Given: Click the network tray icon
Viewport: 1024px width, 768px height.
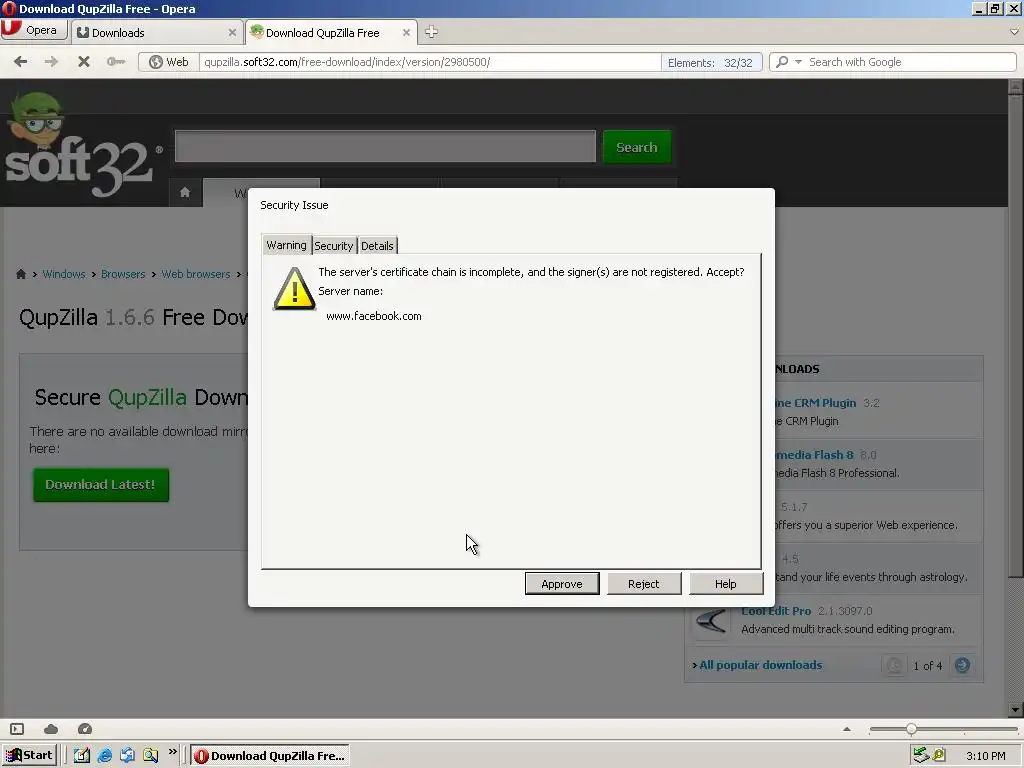Looking at the screenshot, I should 921,755.
